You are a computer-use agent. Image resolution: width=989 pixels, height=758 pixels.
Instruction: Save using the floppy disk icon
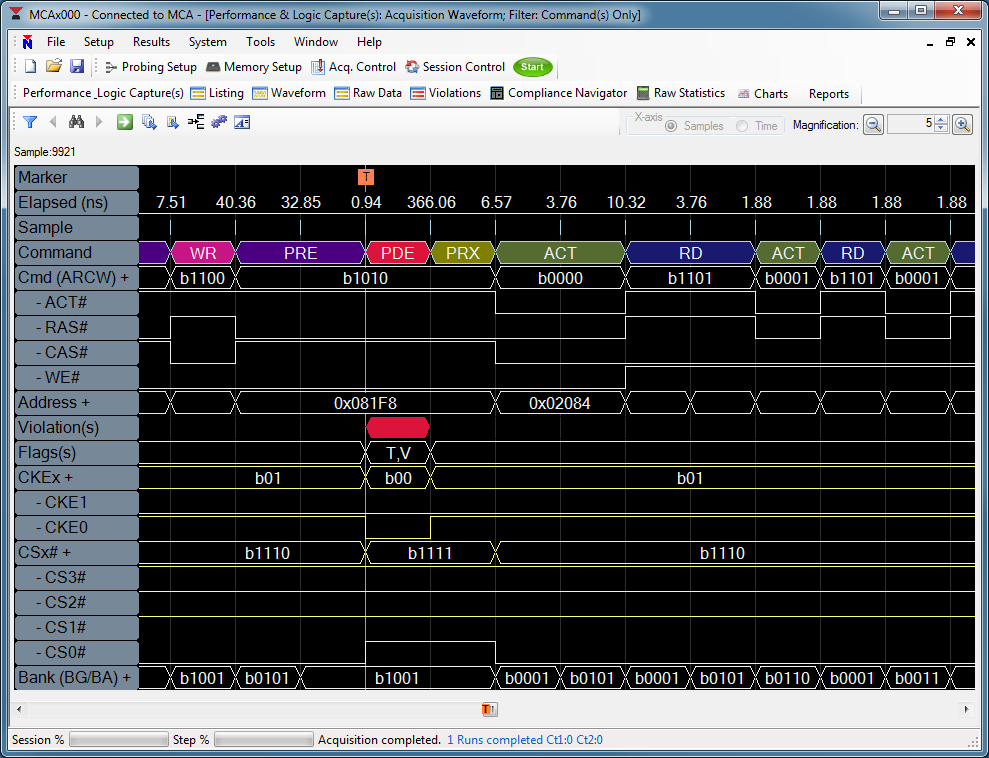pyautogui.click(x=77, y=67)
